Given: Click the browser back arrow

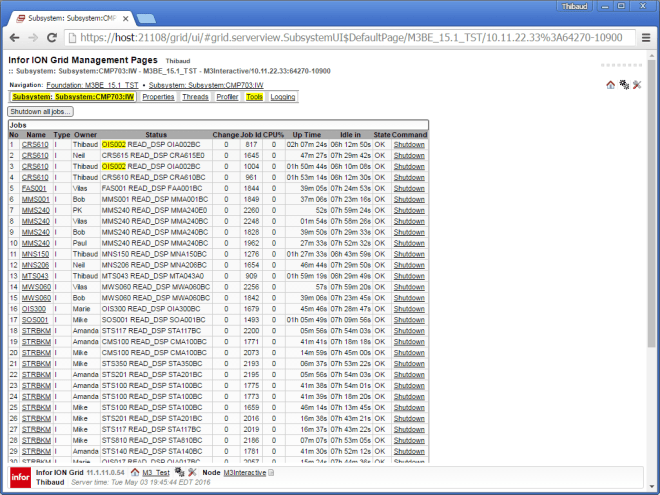Looking at the screenshot, I should pyautogui.click(x=14, y=38).
